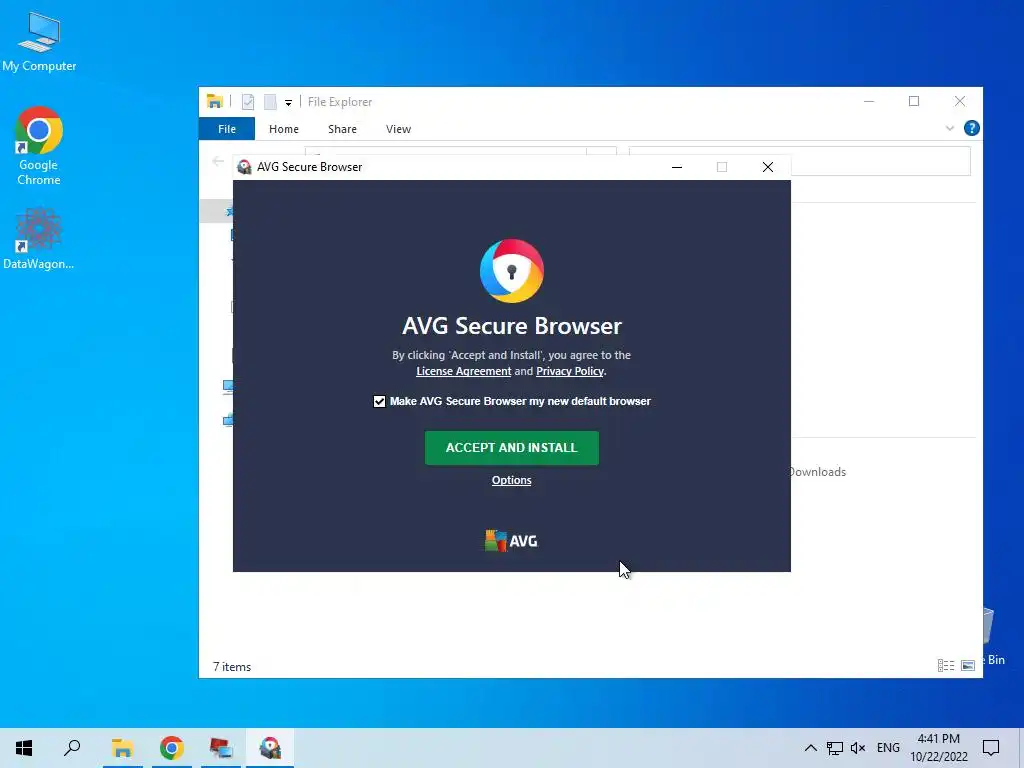
Task: Open installer Options link
Action: [x=511, y=480]
